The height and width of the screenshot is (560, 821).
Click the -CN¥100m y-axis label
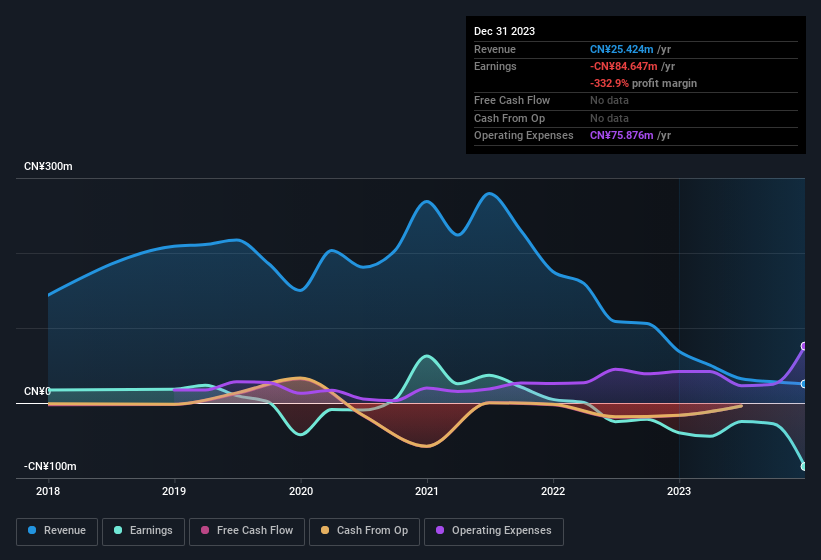tap(50, 466)
